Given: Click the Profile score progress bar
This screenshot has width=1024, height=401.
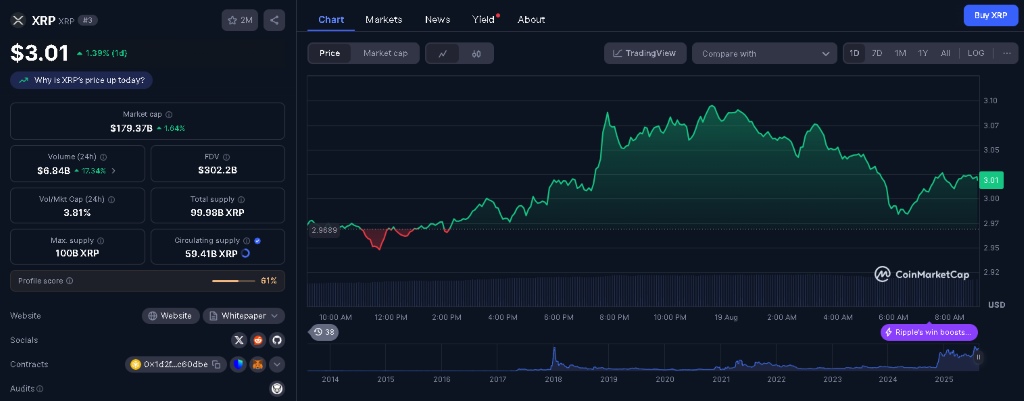Looking at the screenshot, I should point(234,281).
